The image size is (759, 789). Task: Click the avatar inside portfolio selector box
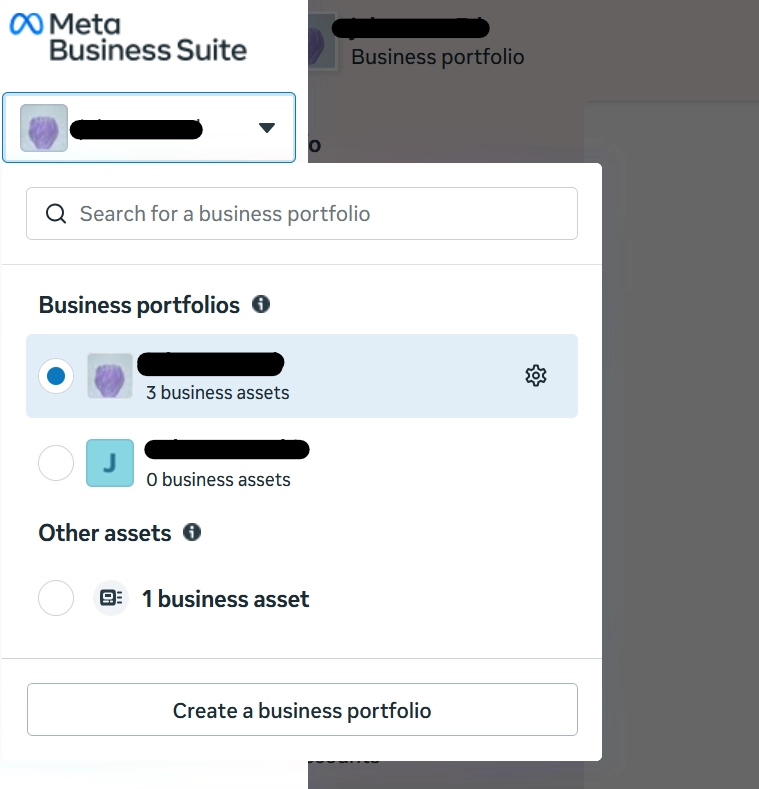[x=44, y=128]
